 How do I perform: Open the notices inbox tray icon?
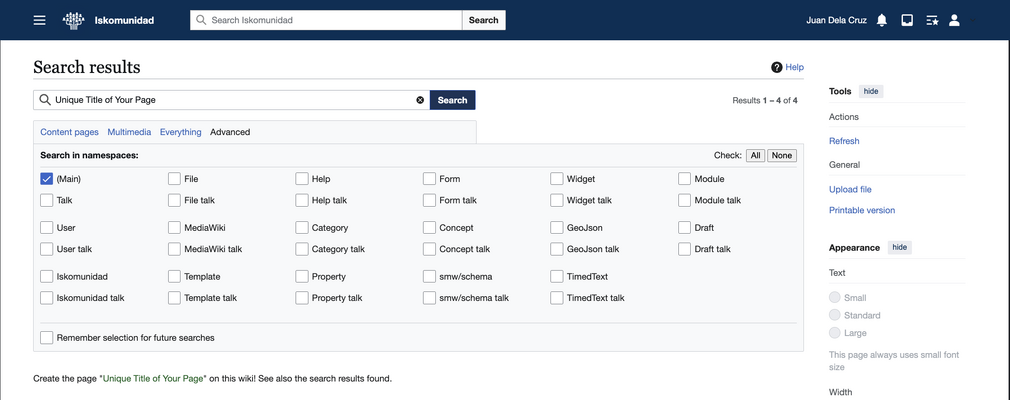(x=907, y=20)
